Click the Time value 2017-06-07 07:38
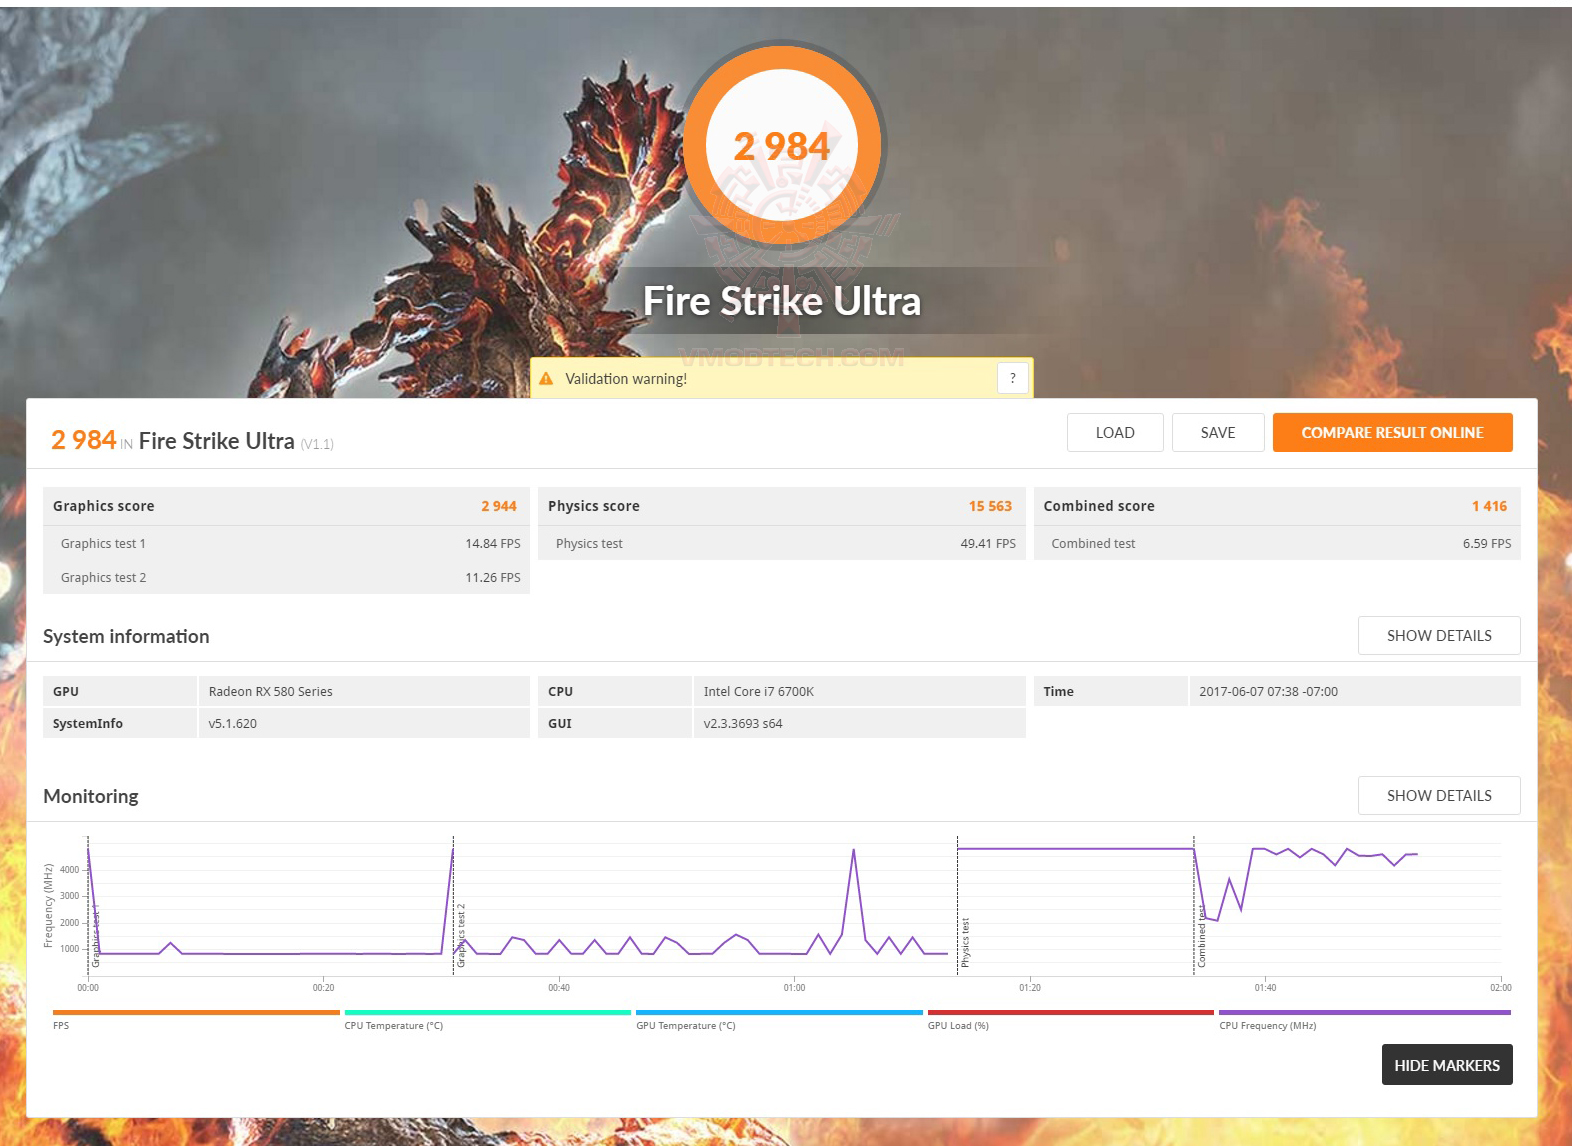The height and width of the screenshot is (1146, 1572). [x=1268, y=692]
